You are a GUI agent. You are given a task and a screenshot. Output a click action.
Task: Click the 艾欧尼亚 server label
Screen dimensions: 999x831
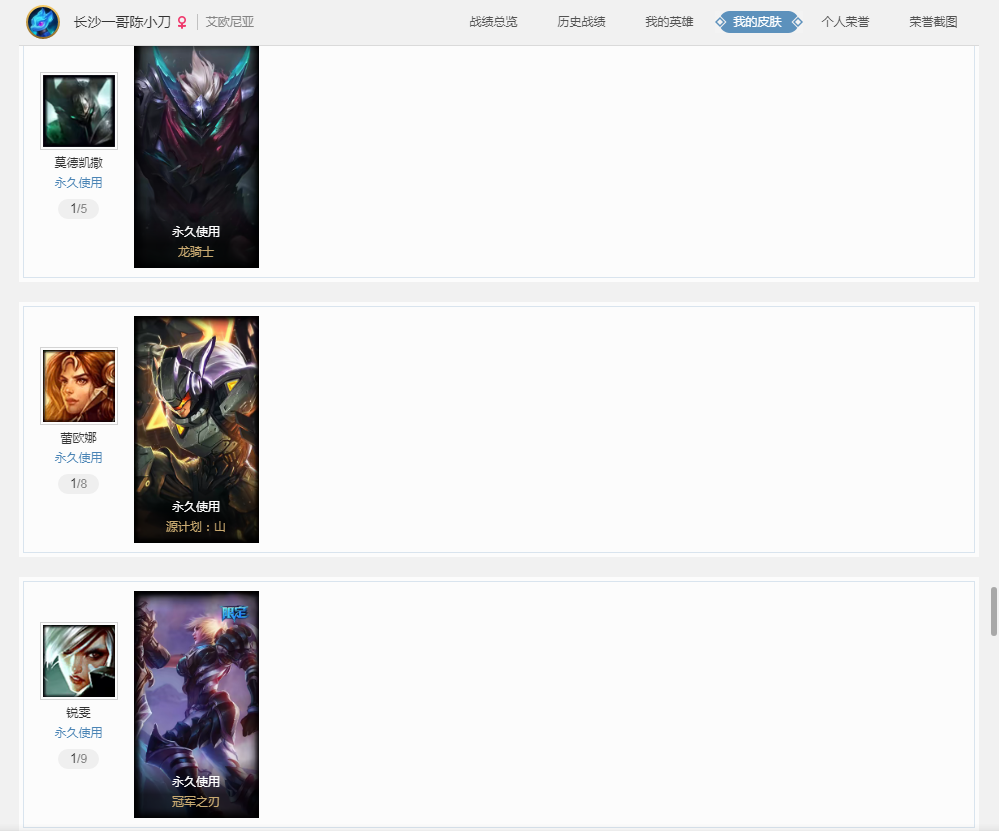(x=230, y=22)
